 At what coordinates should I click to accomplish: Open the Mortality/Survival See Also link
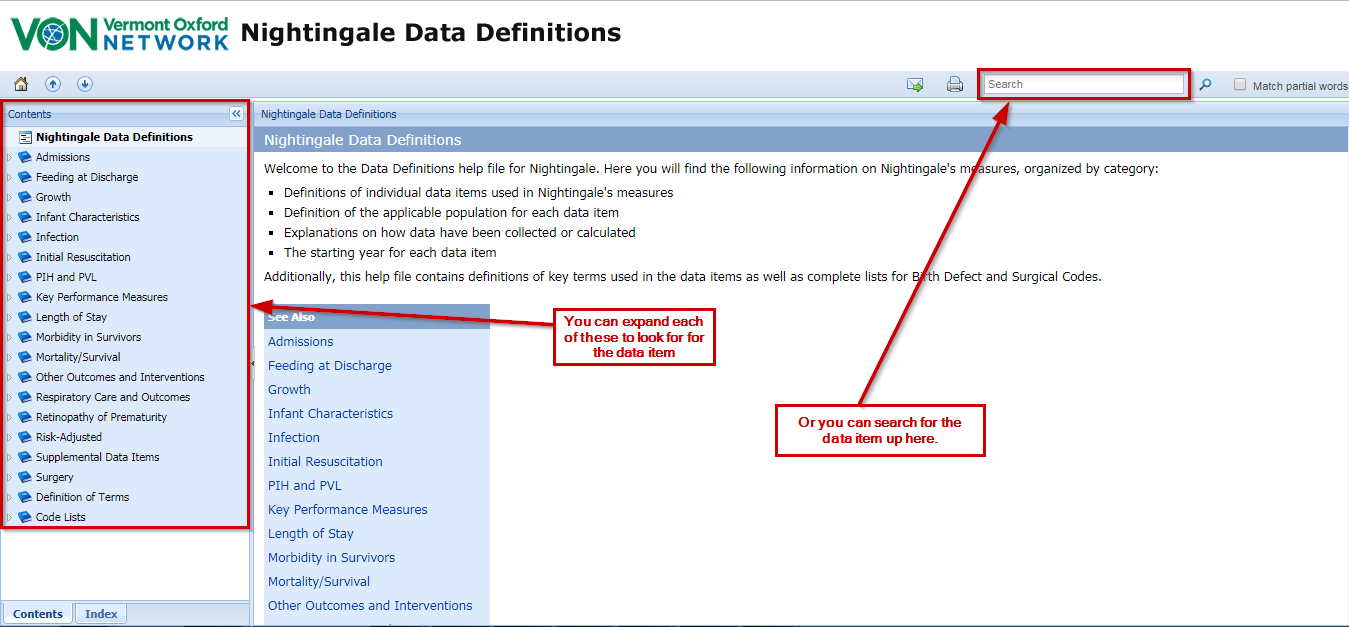coord(319,582)
